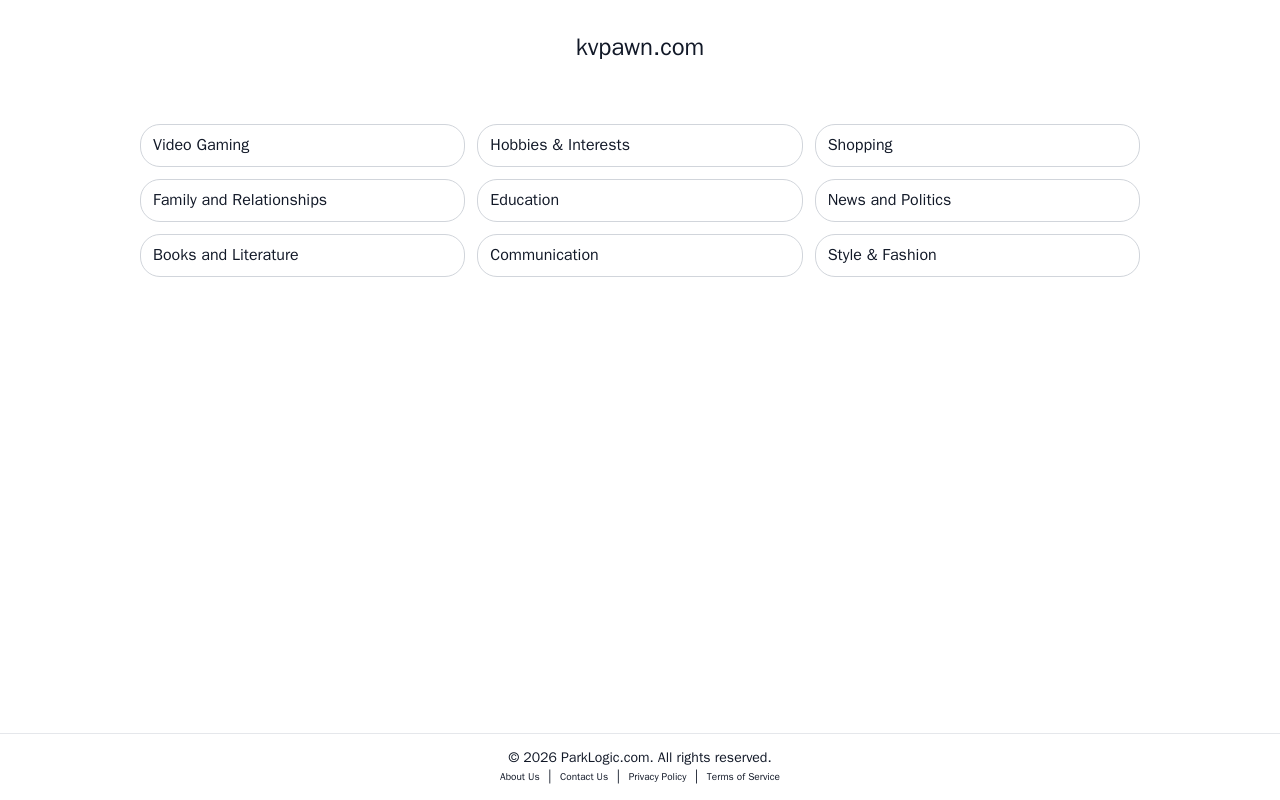Click the ParkLogic.com copyright notice
This screenshot has width=1280, height=800.
point(640,757)
